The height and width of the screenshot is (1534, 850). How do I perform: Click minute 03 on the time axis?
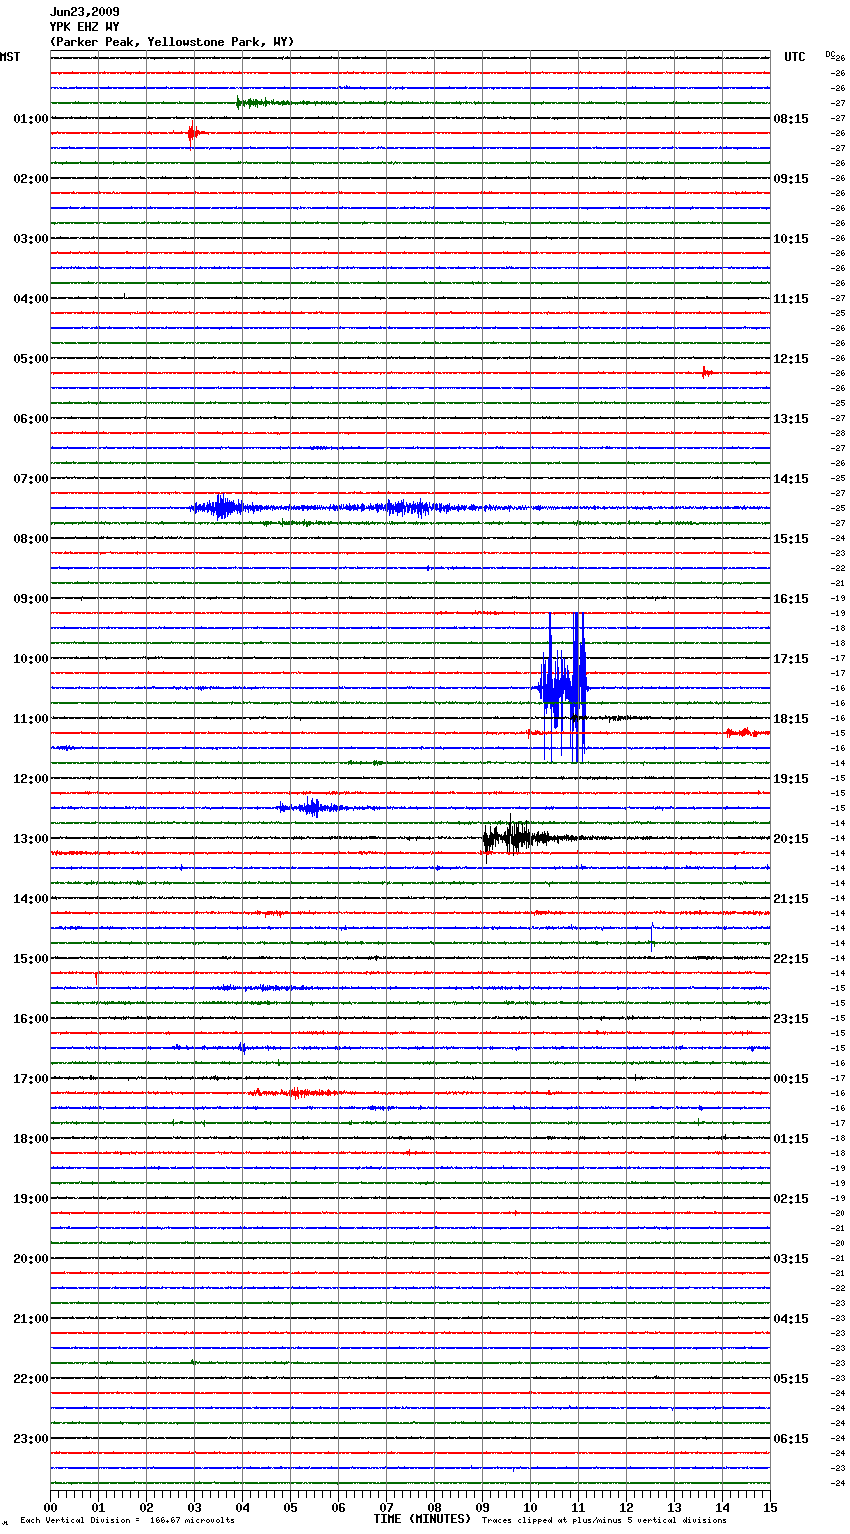pyautogui.click(x=194, y=1507)
